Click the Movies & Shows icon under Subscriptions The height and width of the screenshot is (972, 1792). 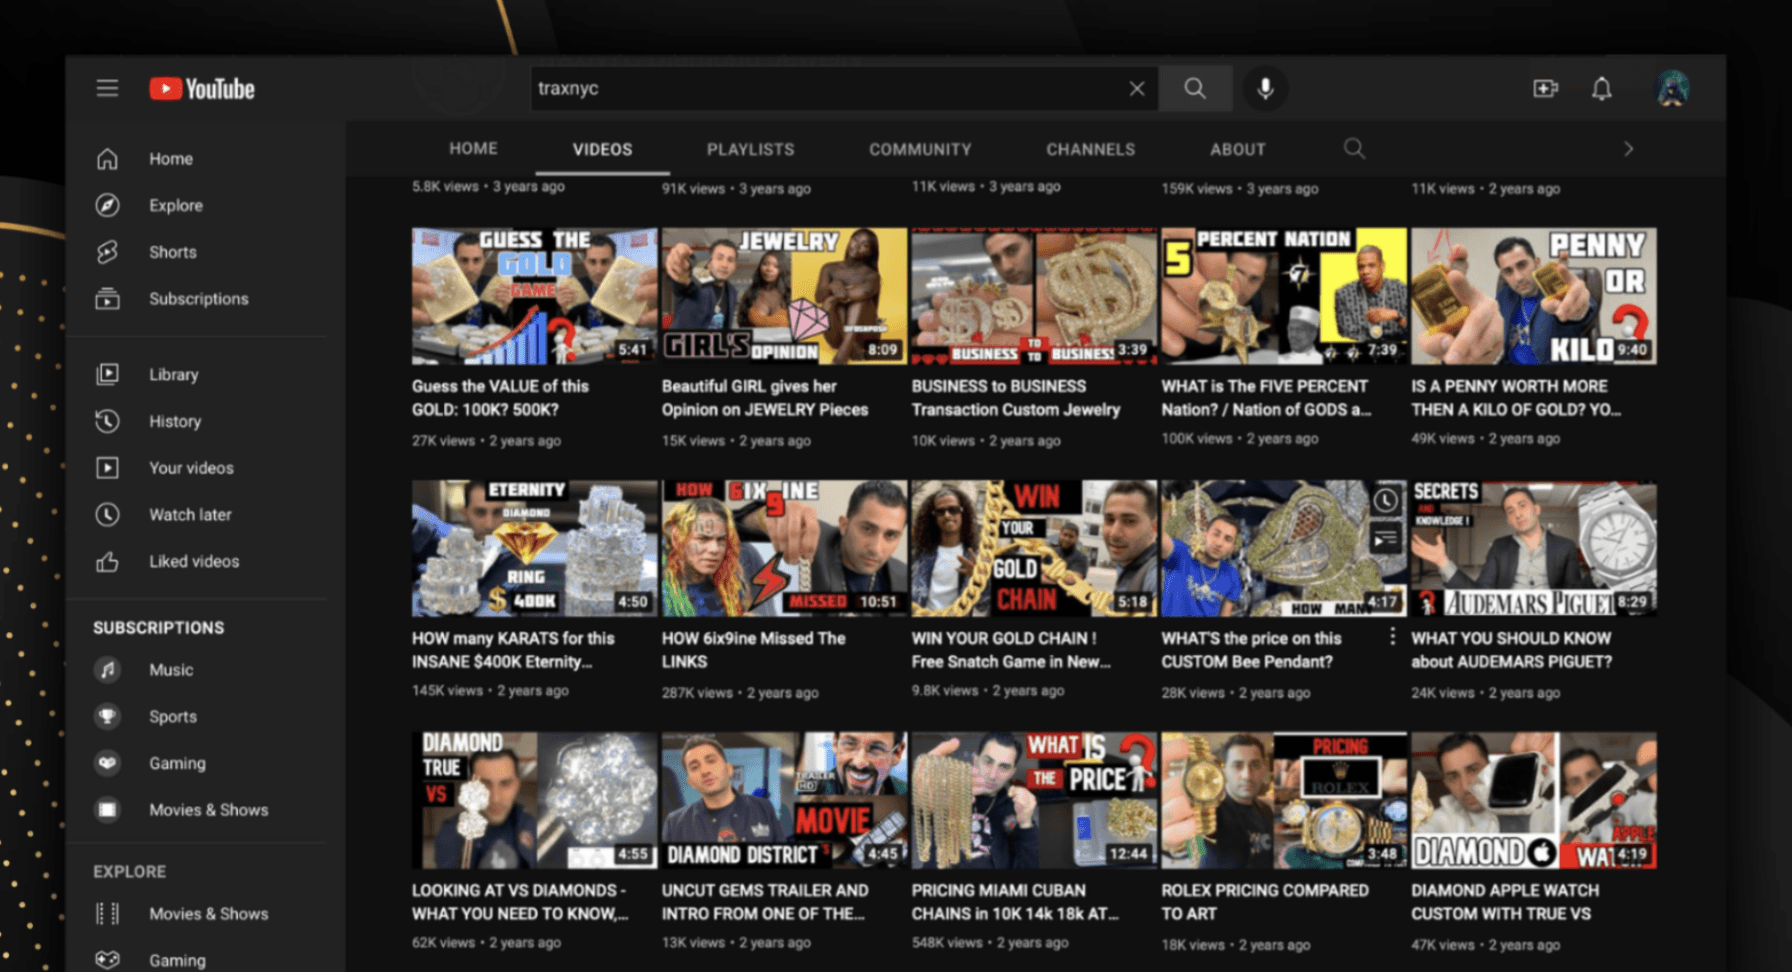(107, 810)
